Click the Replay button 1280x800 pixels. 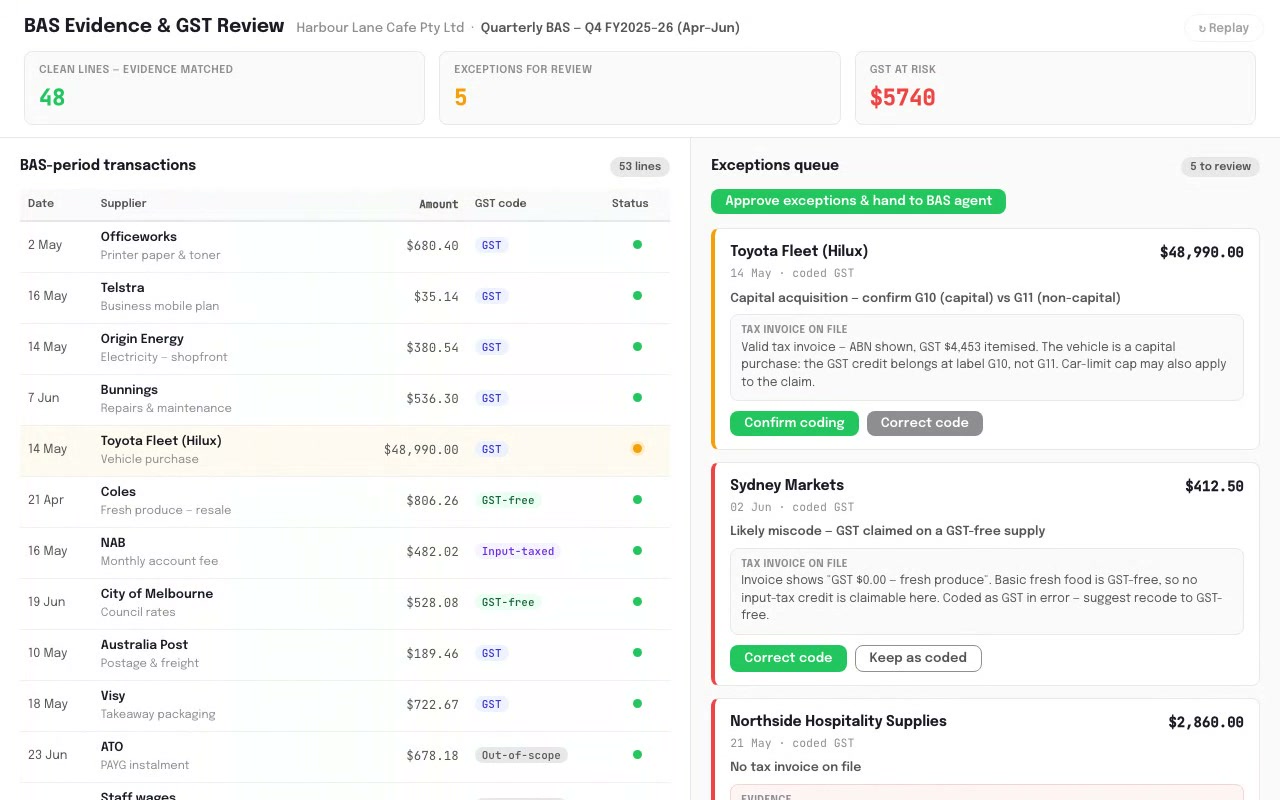(1224, 28)
